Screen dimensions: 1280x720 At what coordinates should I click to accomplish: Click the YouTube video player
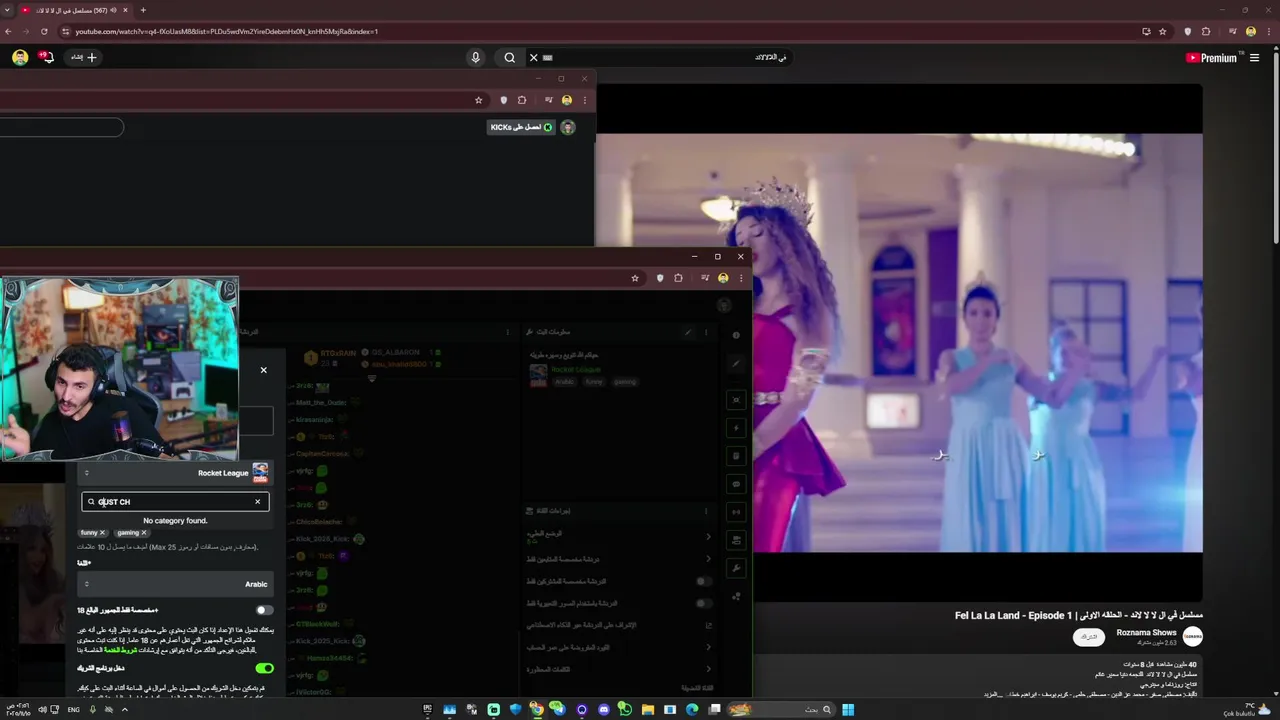click(898, 343)
